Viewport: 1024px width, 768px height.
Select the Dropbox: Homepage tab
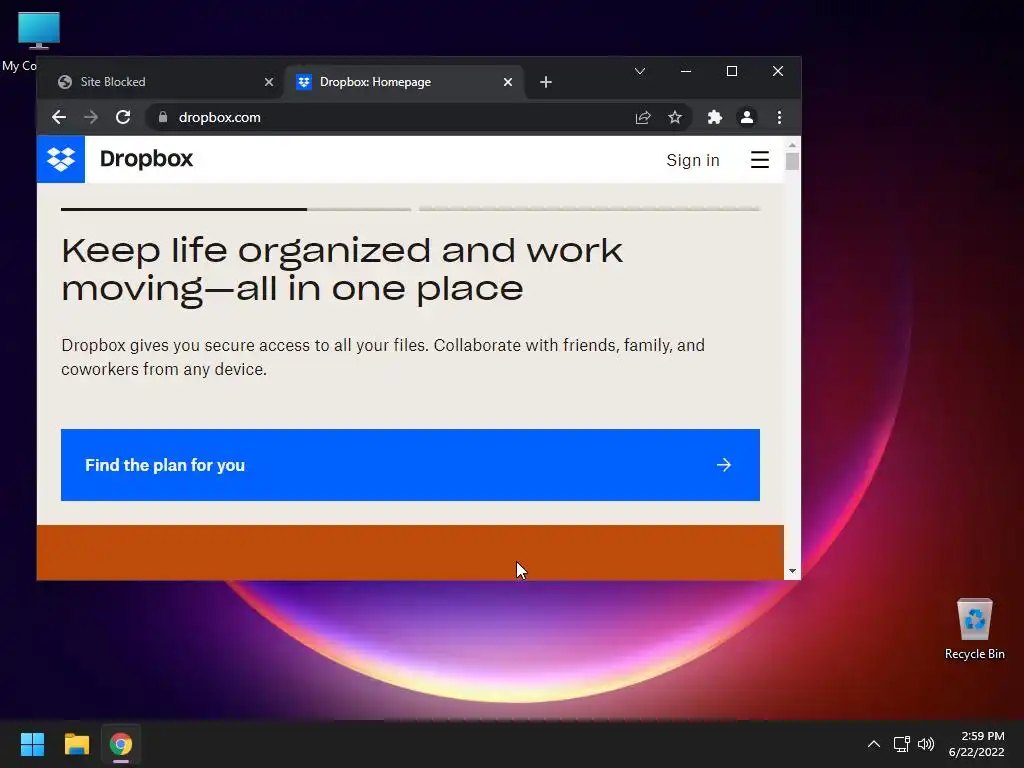click(404, 82)
